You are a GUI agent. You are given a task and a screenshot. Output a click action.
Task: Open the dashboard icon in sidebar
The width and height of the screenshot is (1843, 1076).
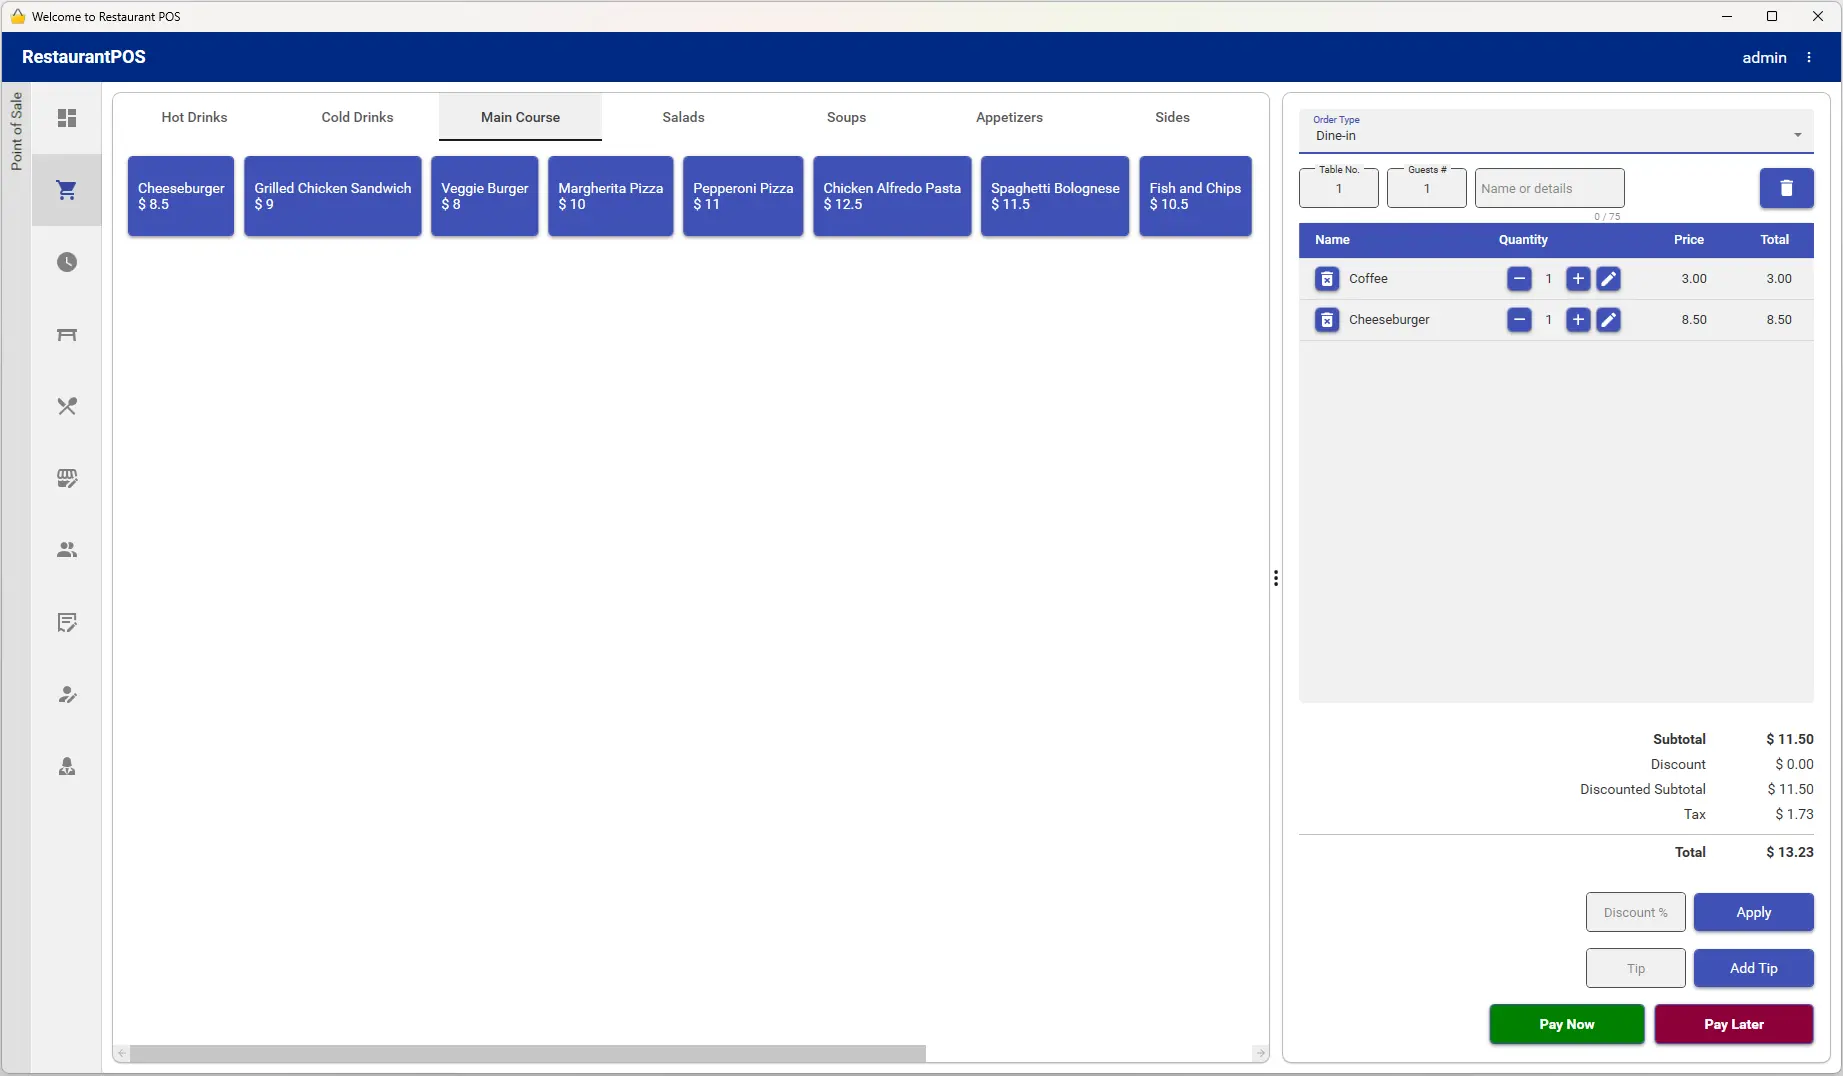click(x=67, y=118)
